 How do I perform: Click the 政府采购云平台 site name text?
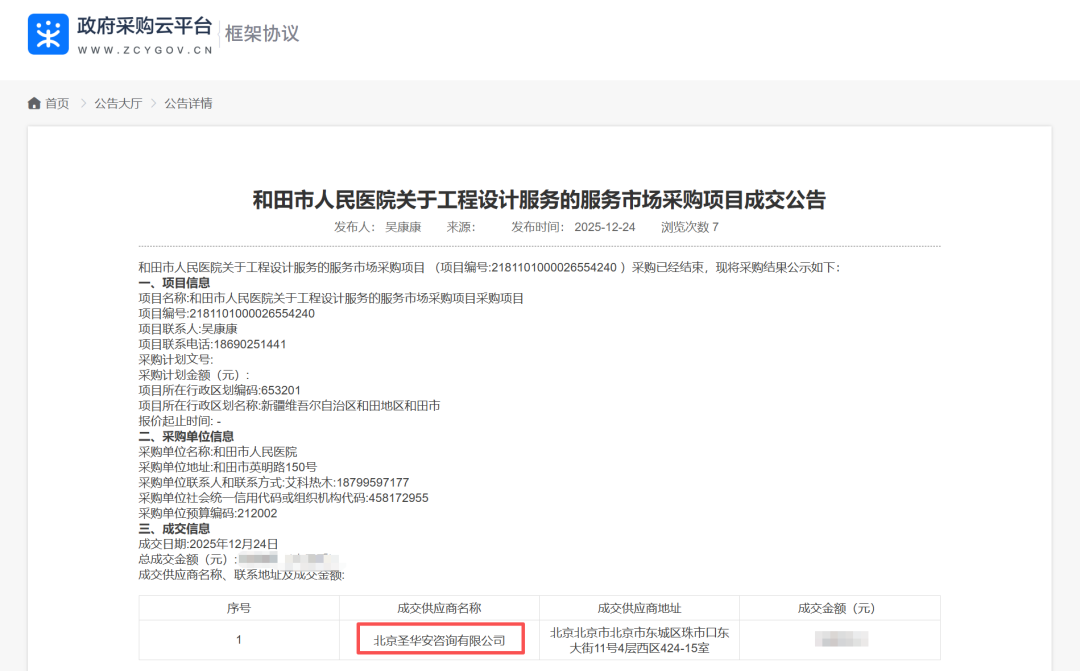click(x=144, y=26)
